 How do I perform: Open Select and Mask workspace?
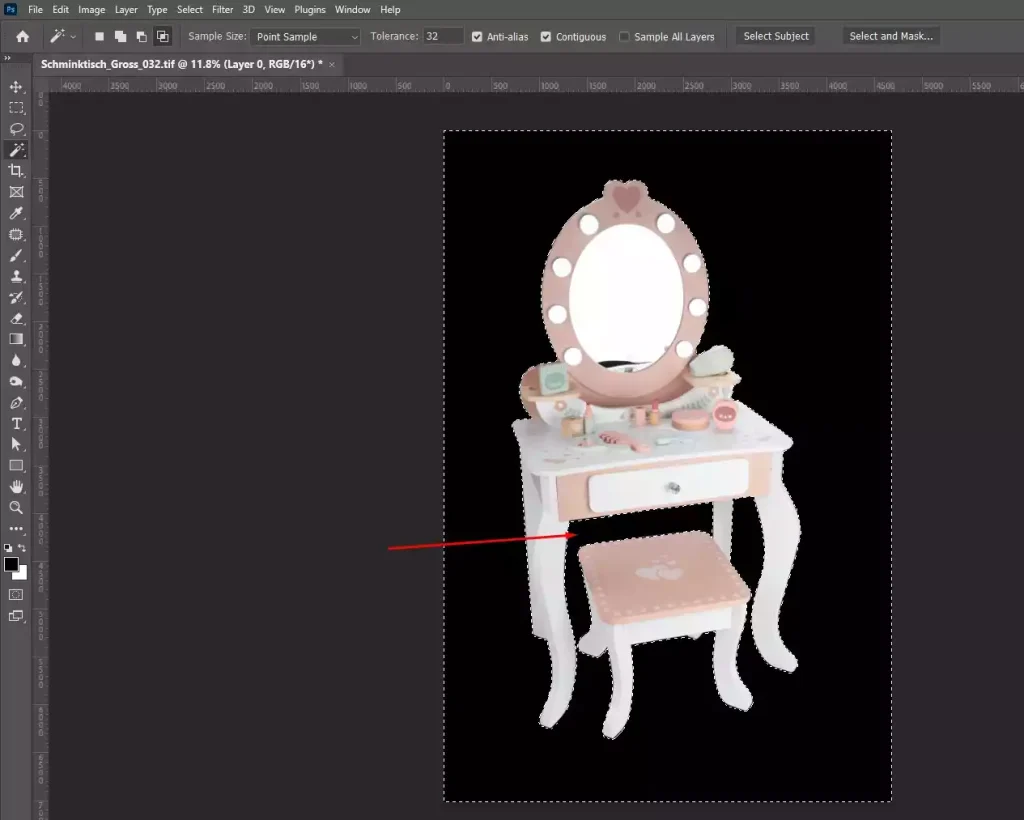[890, 36]
